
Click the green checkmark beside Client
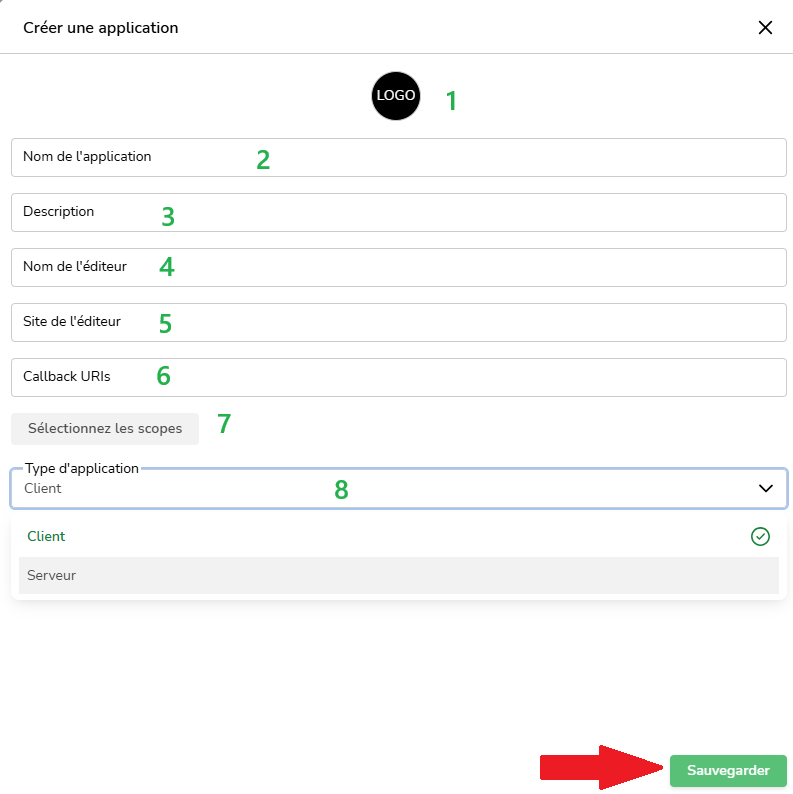tap(760, 537)
